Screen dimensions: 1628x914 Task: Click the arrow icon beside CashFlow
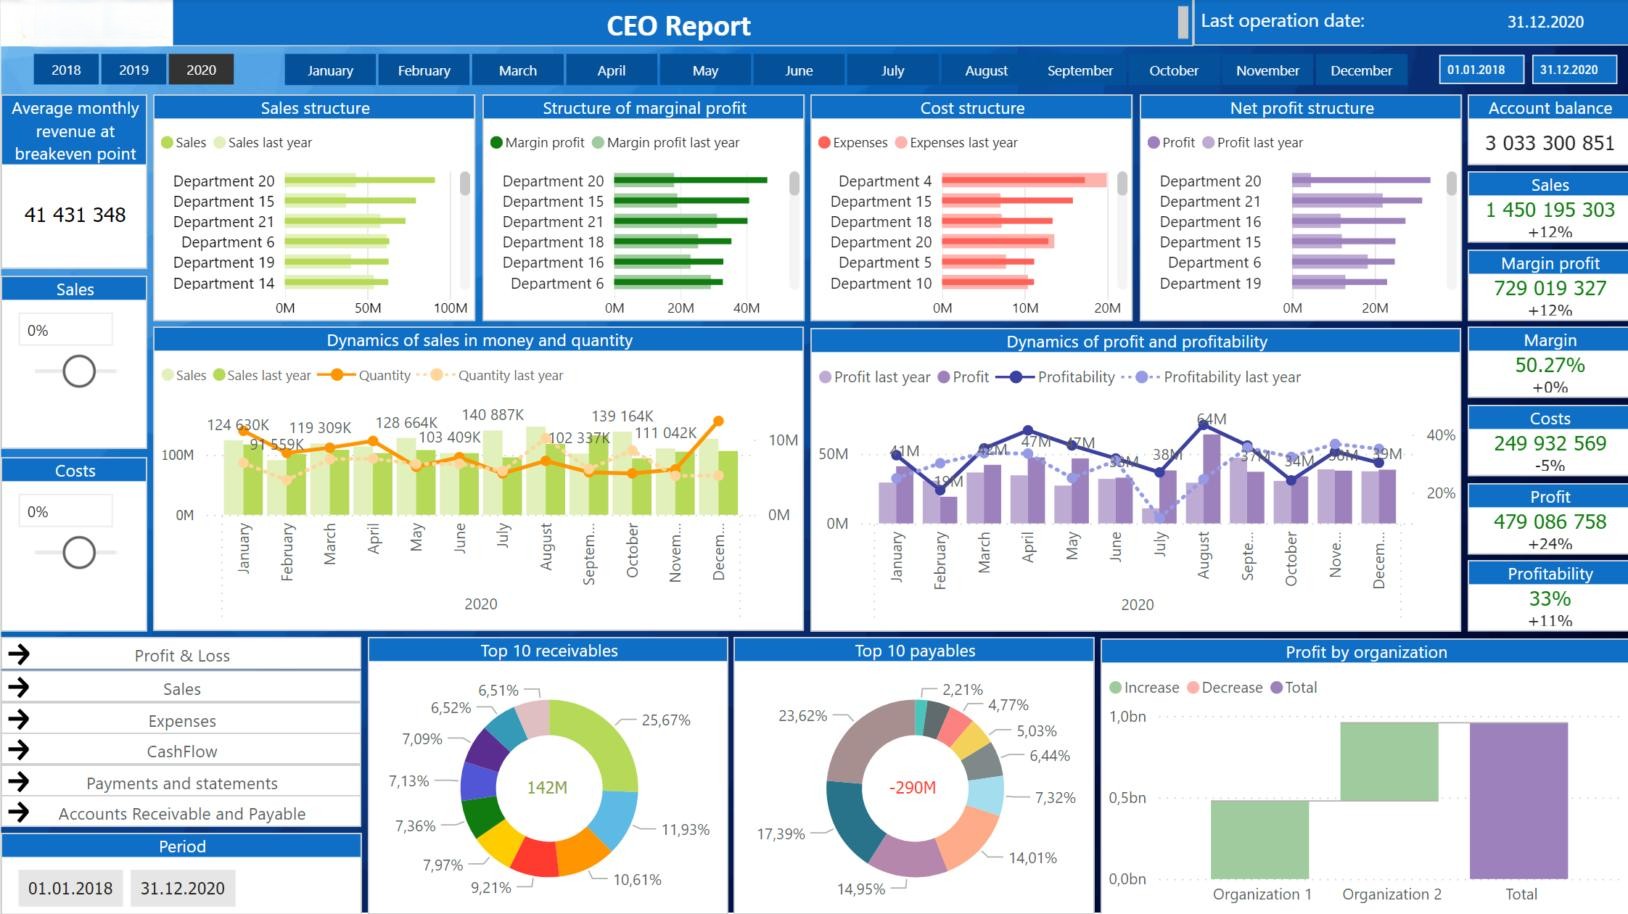[18, 750]
